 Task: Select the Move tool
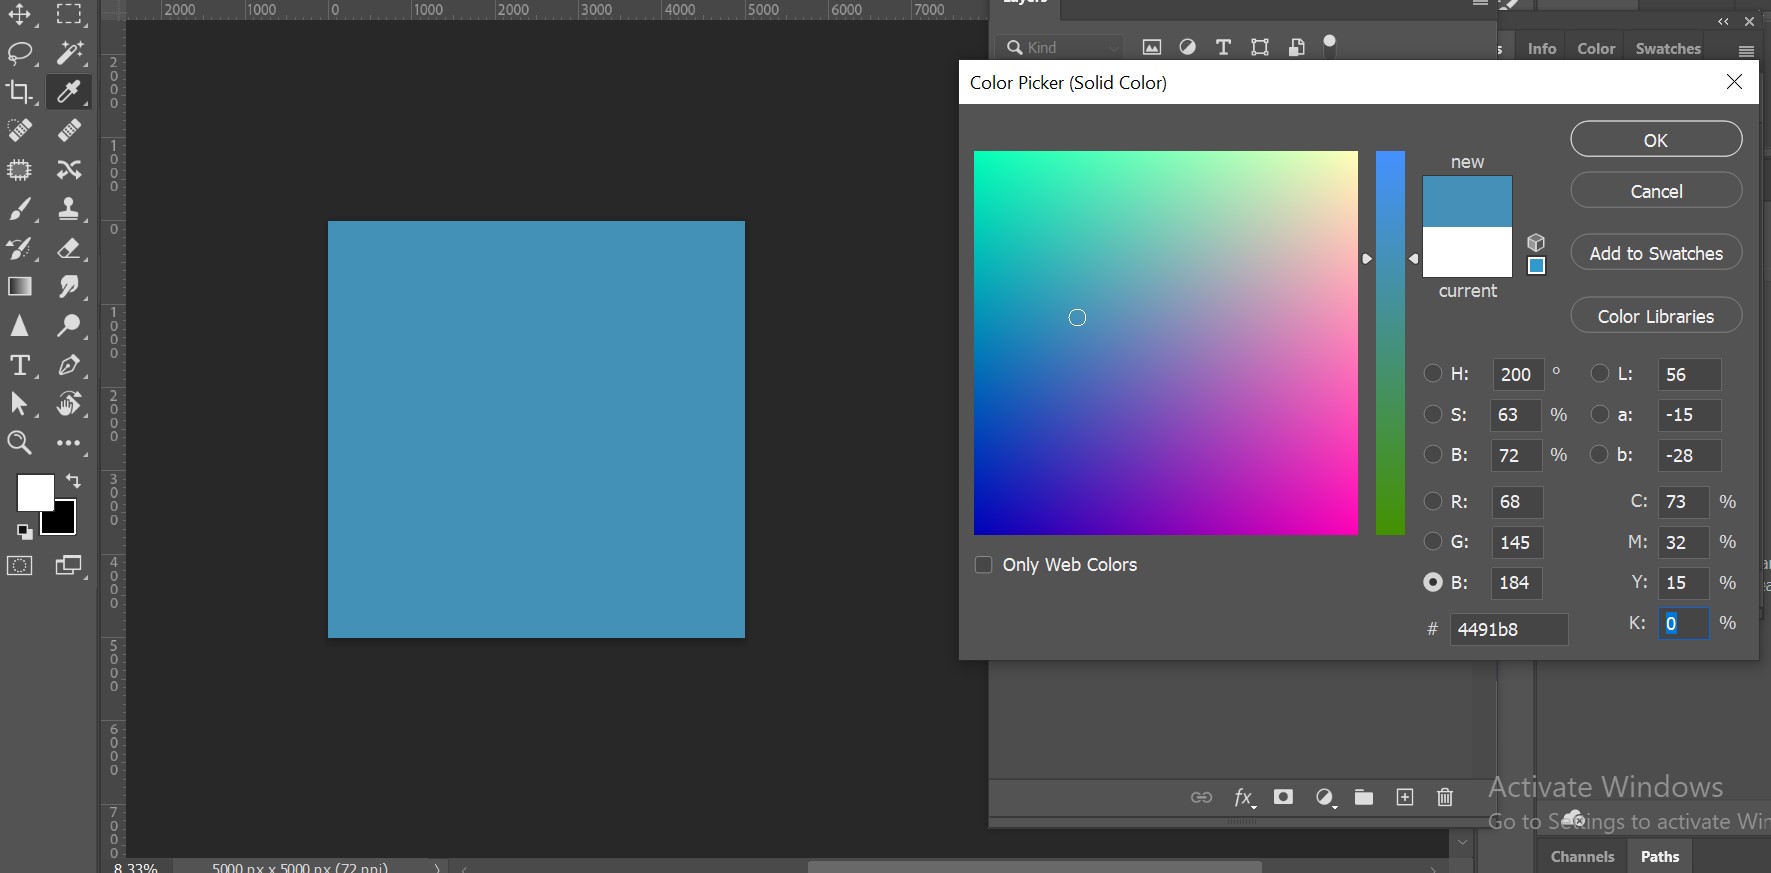click(19, 14)
